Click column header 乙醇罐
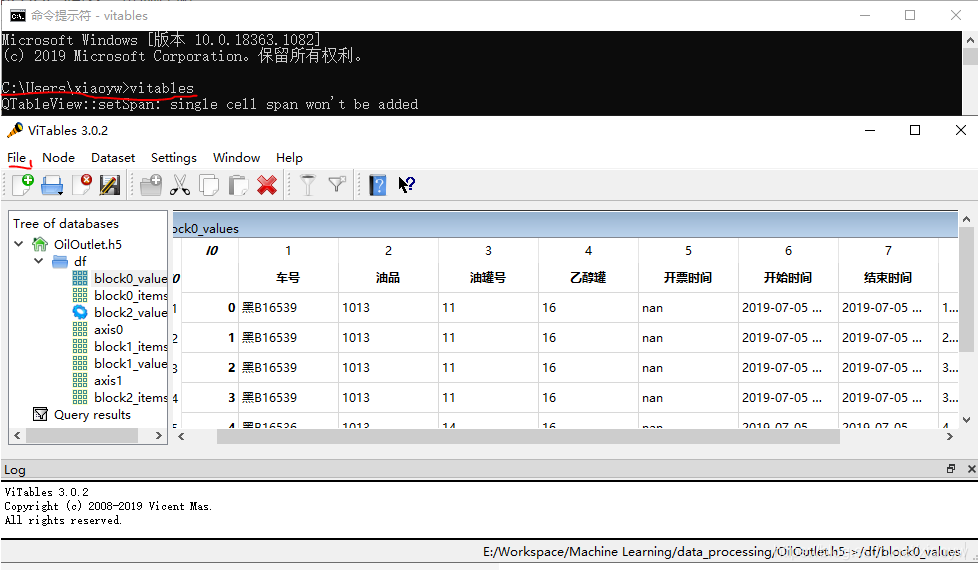The image size is (978, 570). pyautogui.click(x=588, y=278)
